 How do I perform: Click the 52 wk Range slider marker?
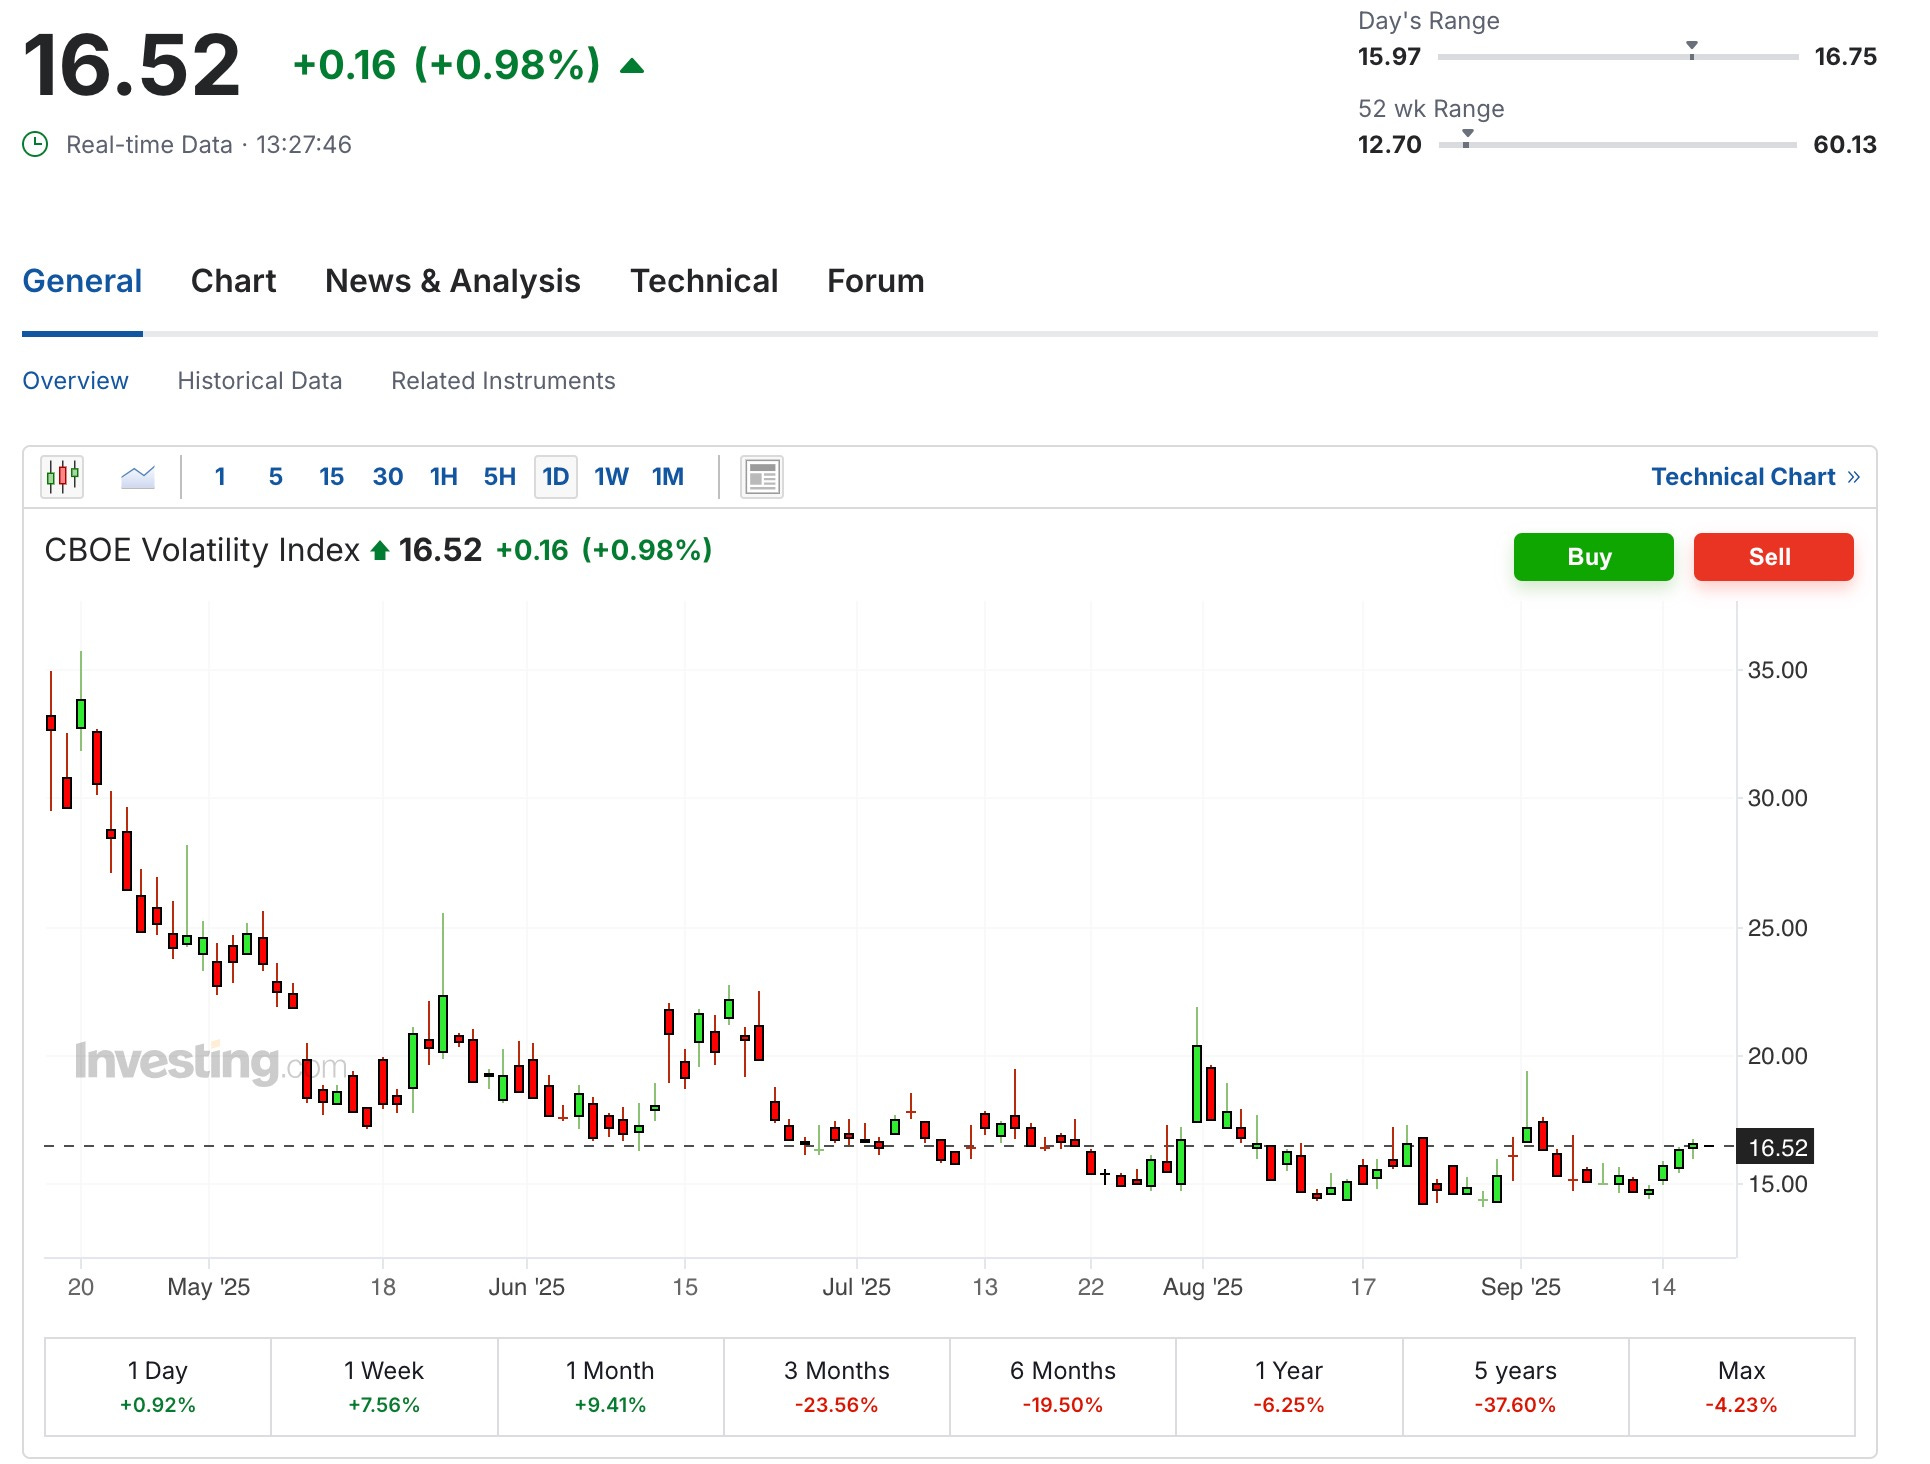(x=1467, y=138)
